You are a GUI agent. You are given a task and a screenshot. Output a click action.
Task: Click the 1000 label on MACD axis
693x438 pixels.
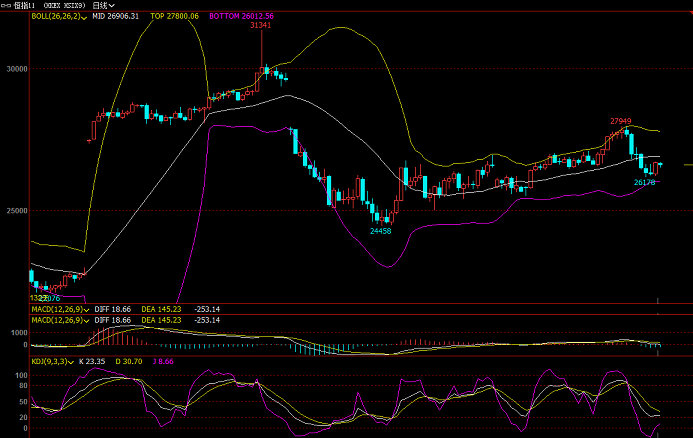(x=18, y=331)
